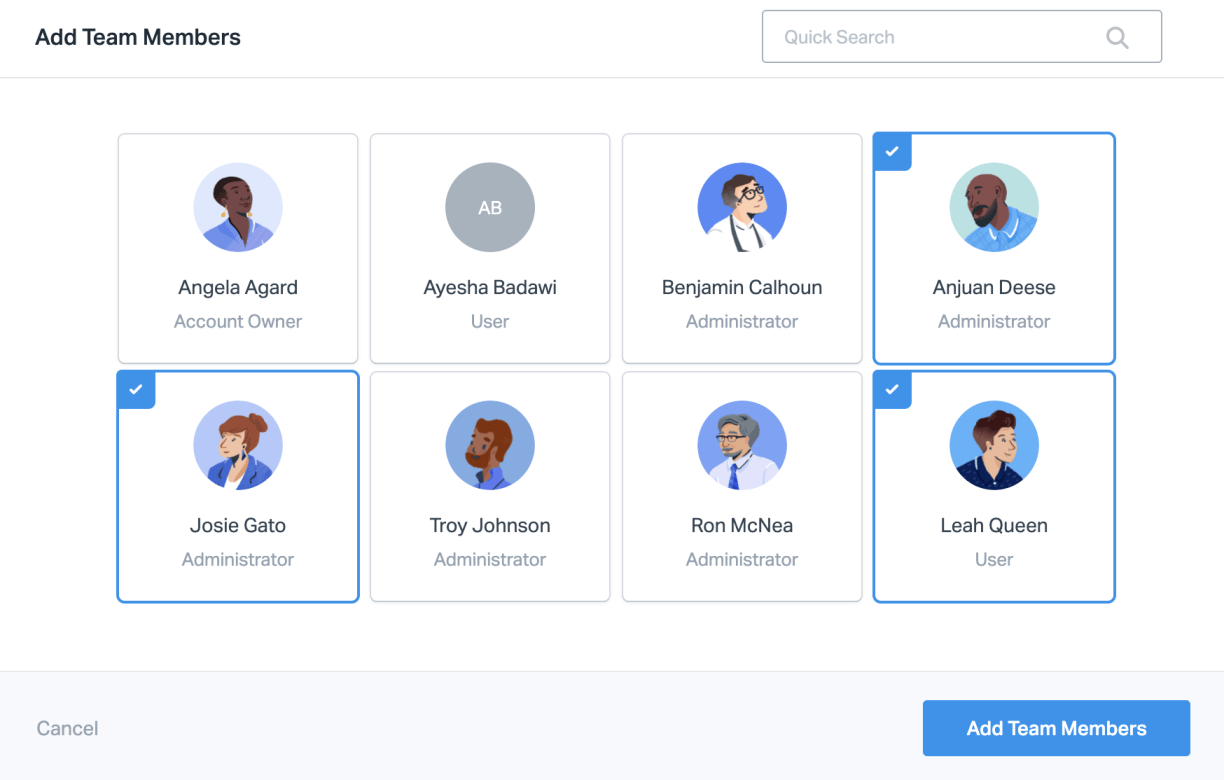Select the Troy Johnson name label
This screenshot has height=780, width=1224.
pos(490,526)
